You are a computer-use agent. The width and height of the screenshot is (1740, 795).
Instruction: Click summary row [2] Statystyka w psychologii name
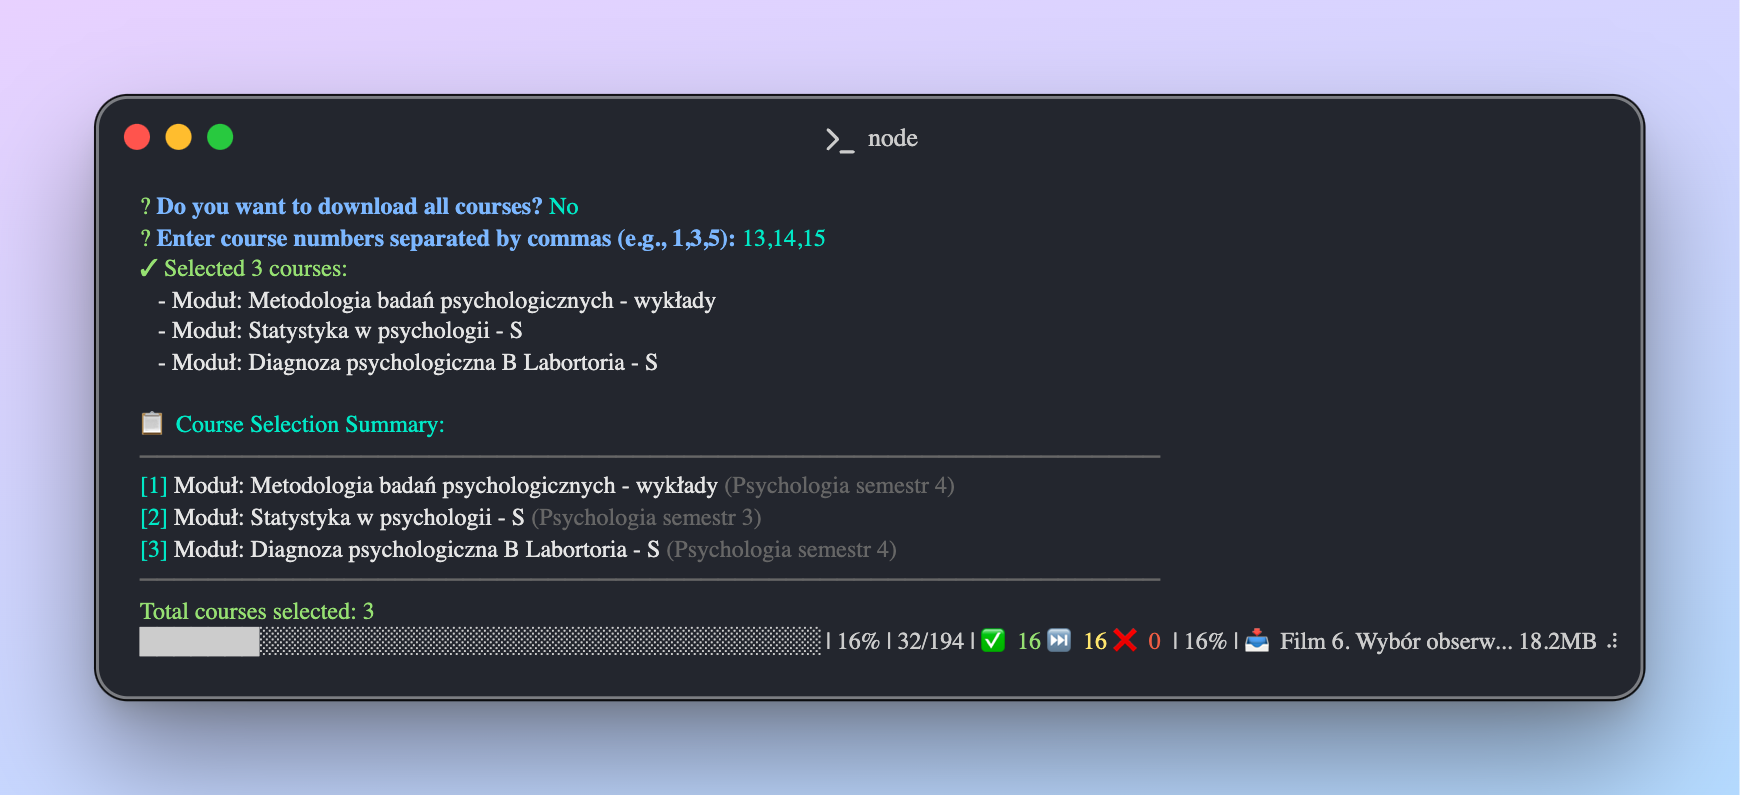[349, 517]
